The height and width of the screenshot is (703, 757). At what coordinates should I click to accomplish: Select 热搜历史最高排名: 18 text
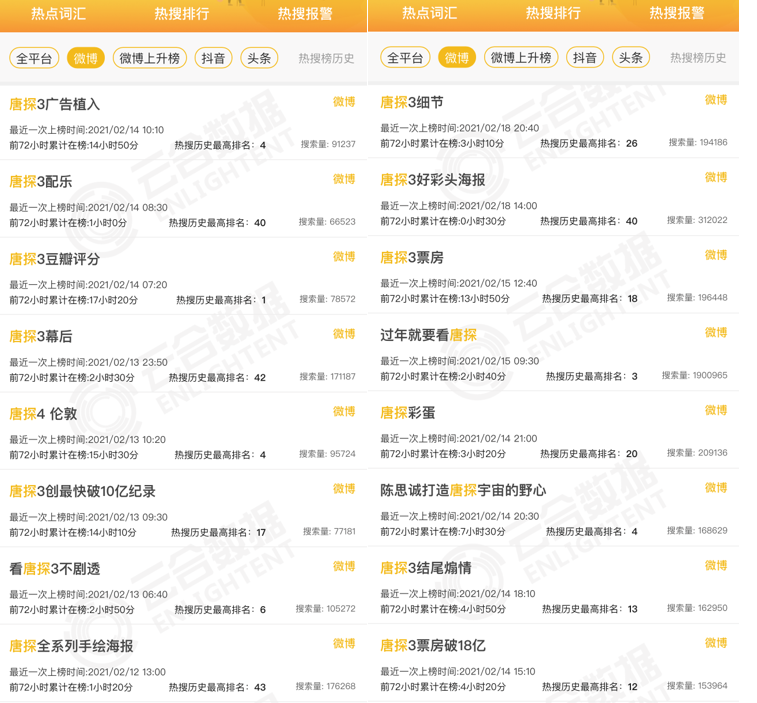pos(589,298)
